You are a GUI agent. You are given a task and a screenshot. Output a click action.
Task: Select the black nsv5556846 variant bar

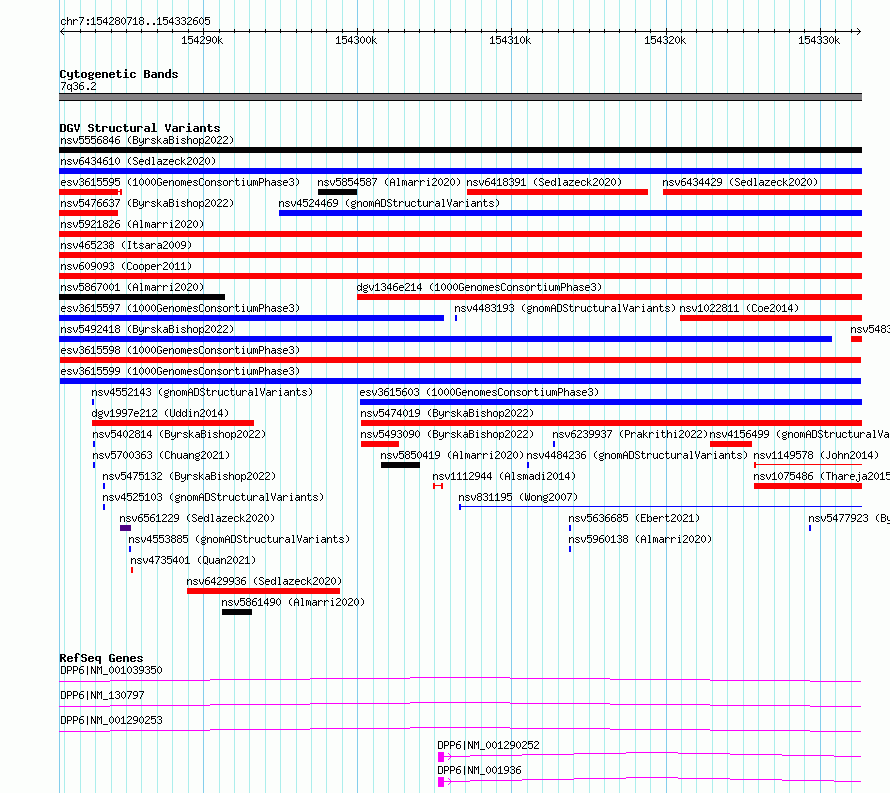coord(460,150)
